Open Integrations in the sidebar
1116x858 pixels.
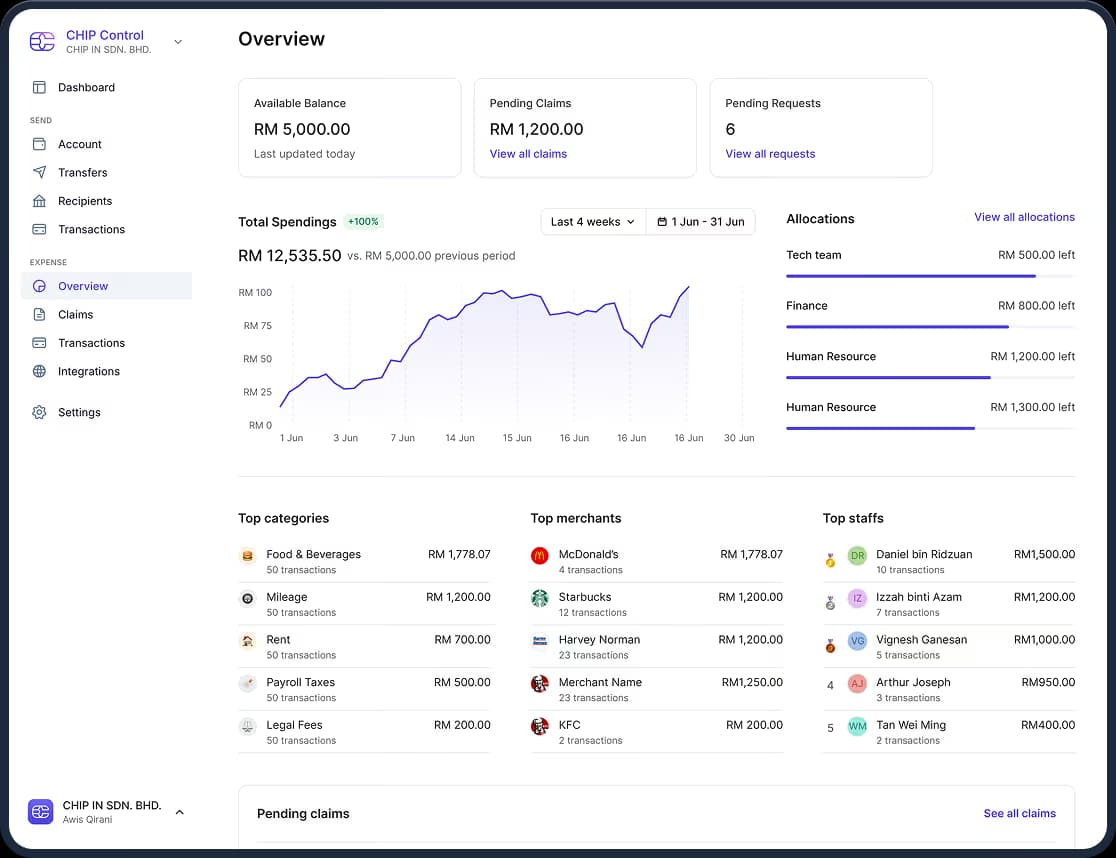point(107,371)
